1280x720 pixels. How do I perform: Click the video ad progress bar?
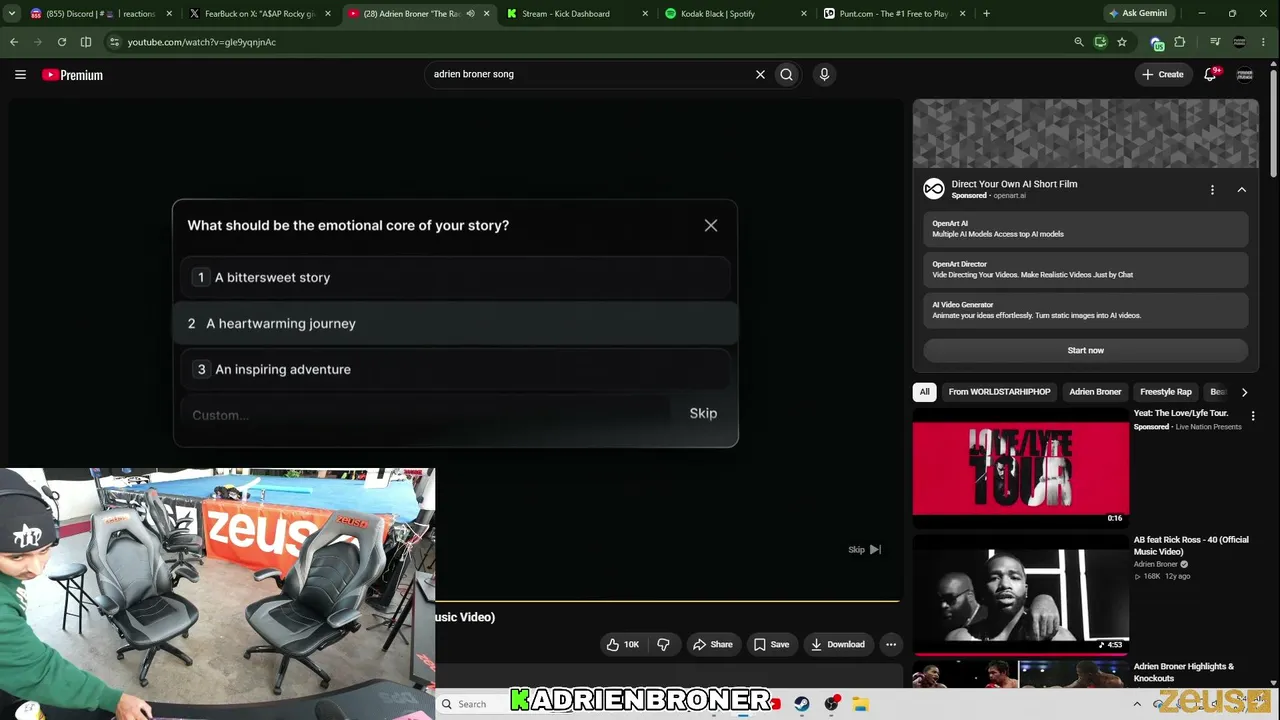click(667, 602)
